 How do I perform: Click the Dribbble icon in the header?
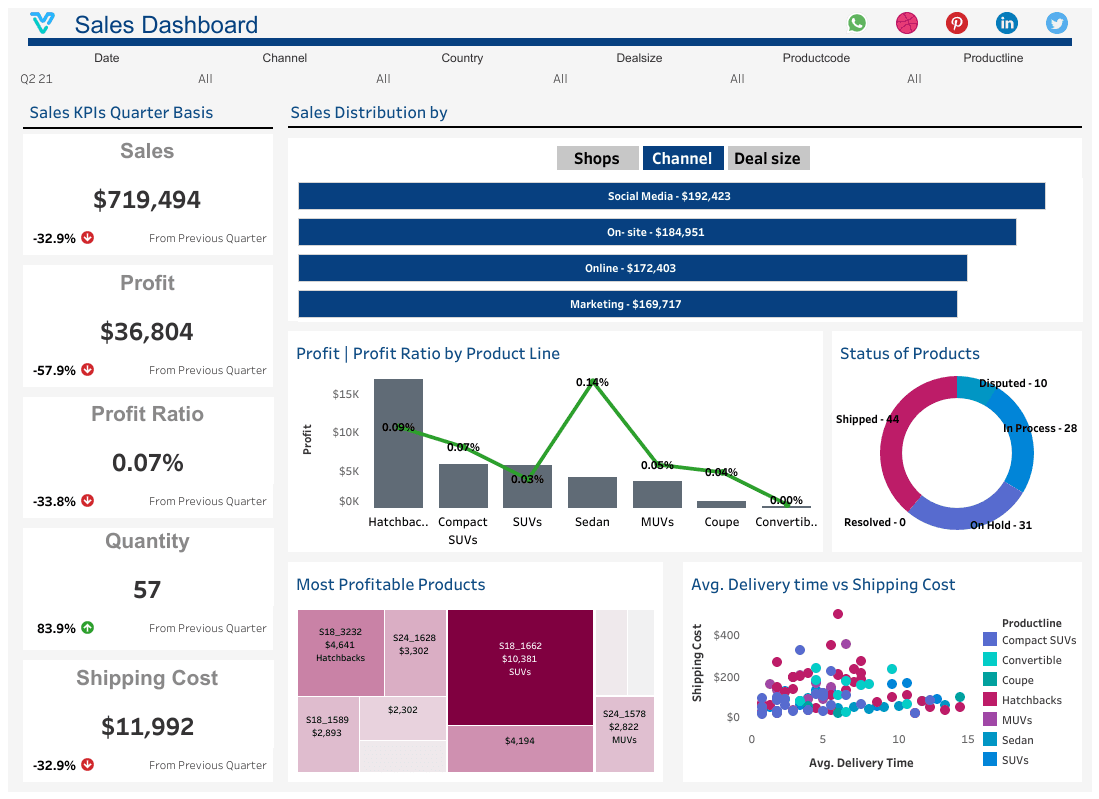(906, 22)
